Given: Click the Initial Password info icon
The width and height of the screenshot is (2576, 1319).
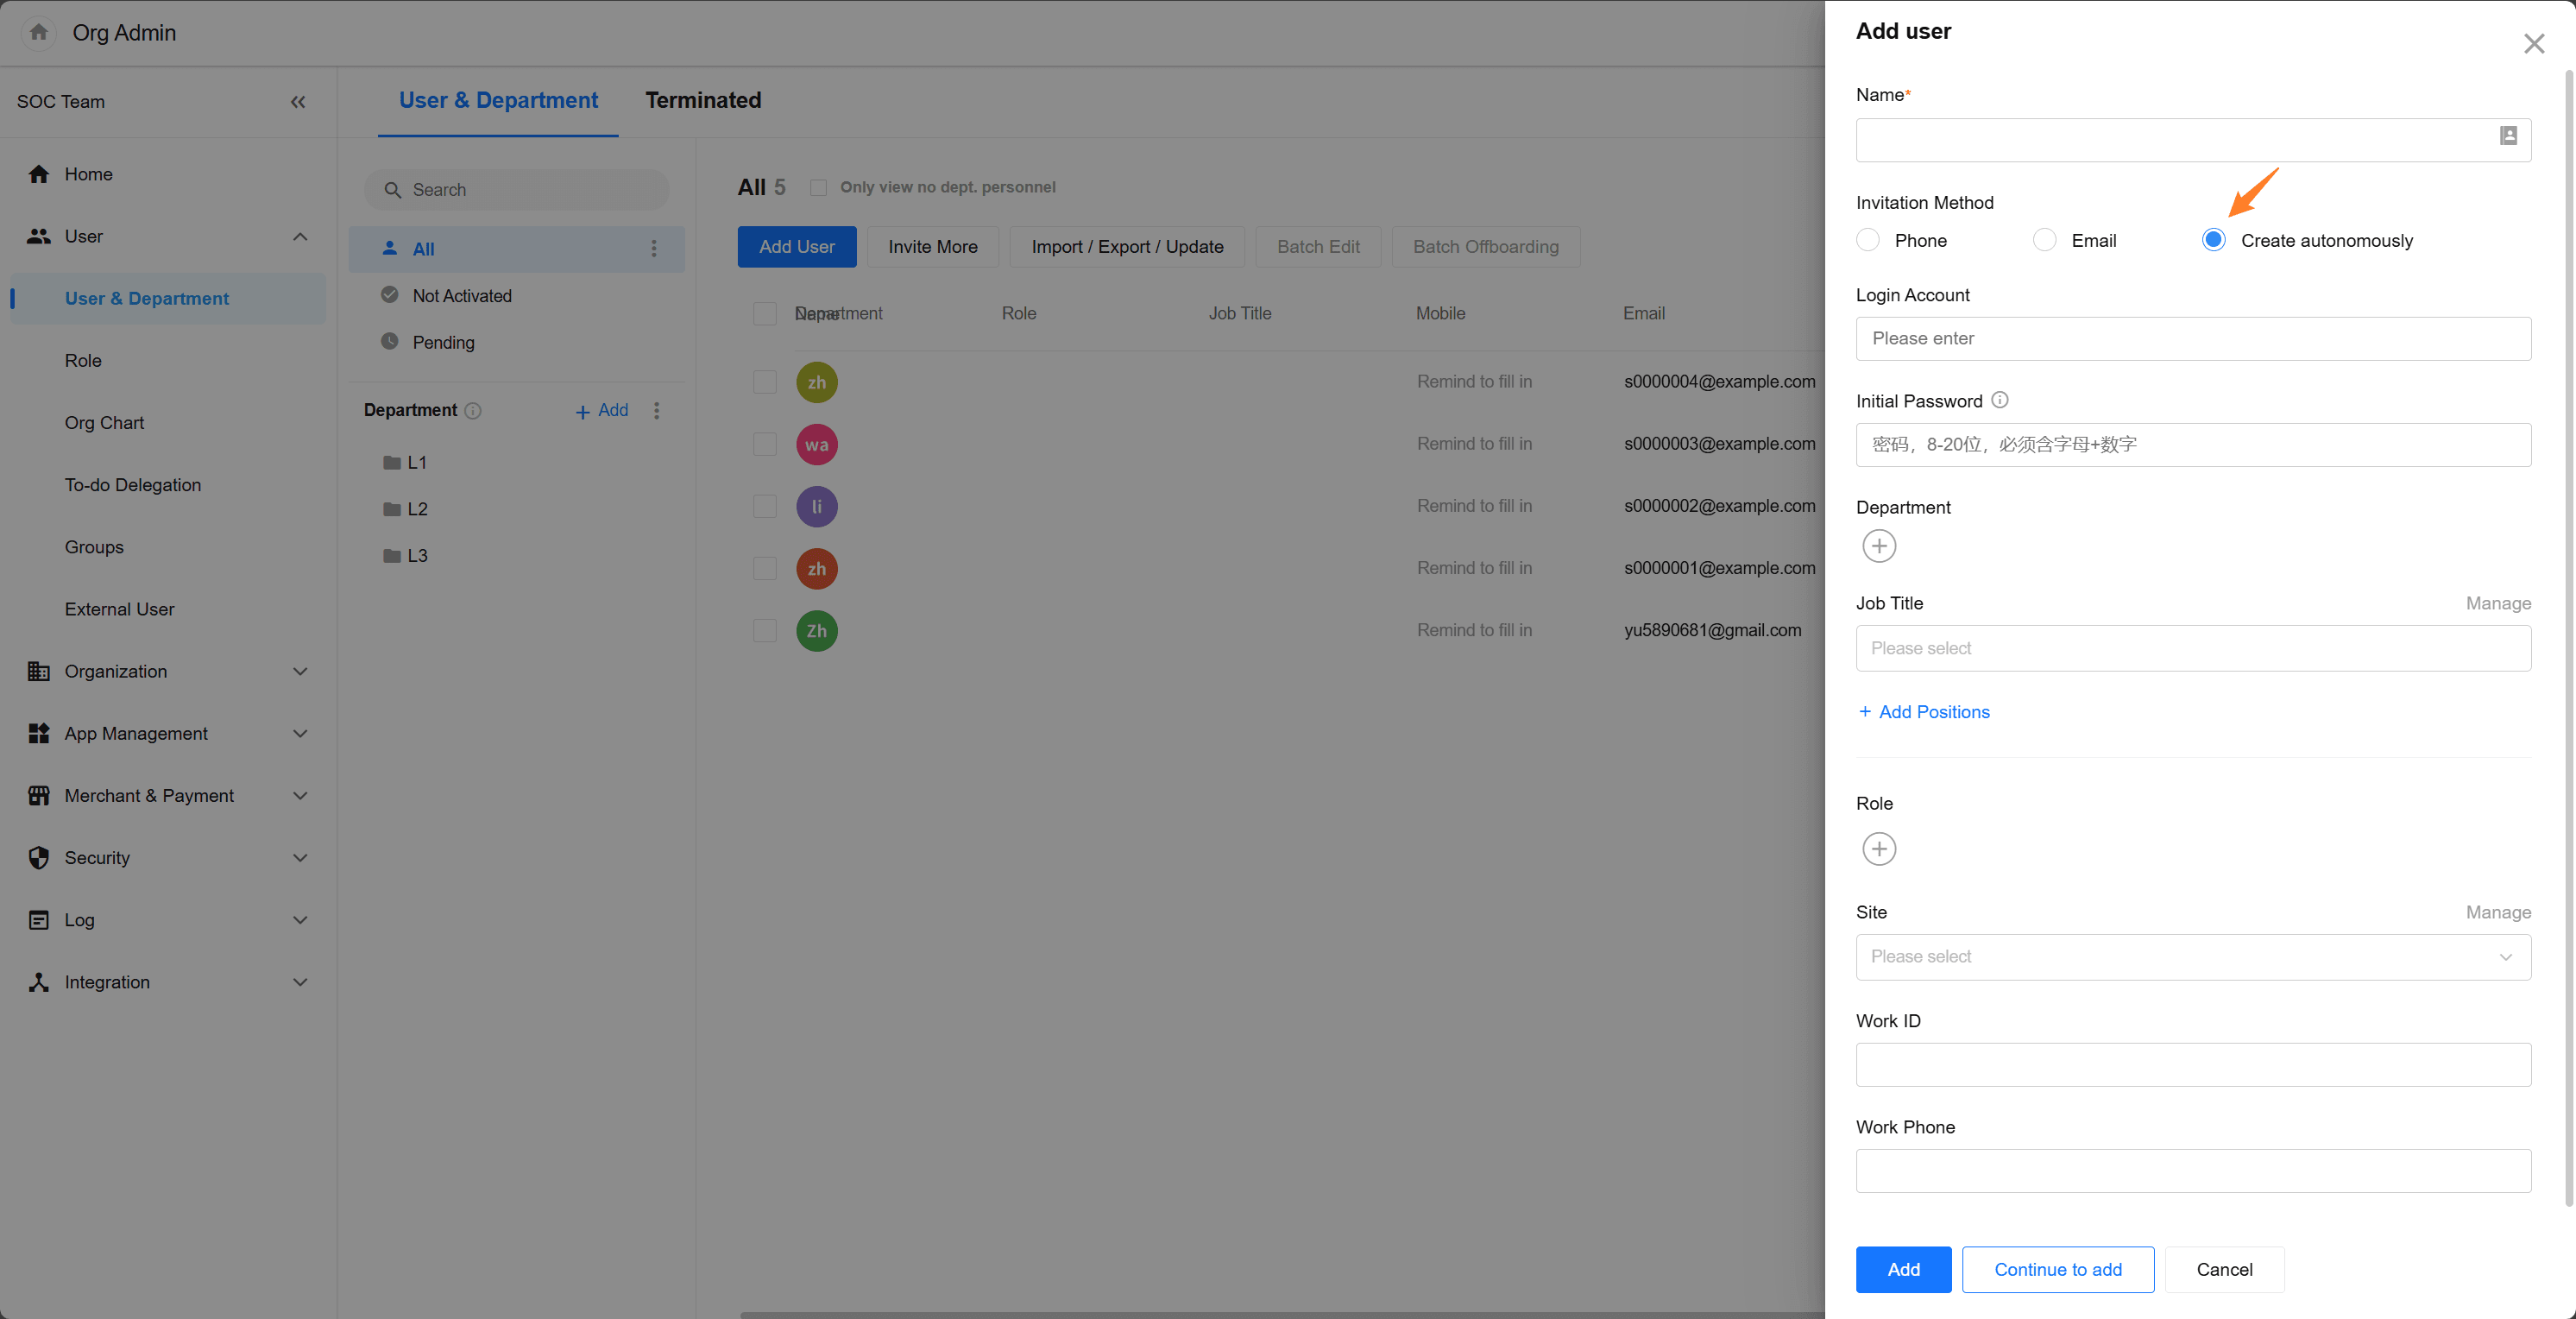Looking at the screenshot, I should point(1999,400).
